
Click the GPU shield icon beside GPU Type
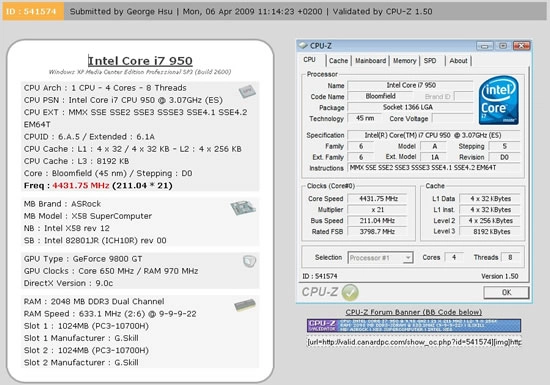pos(249,261)
